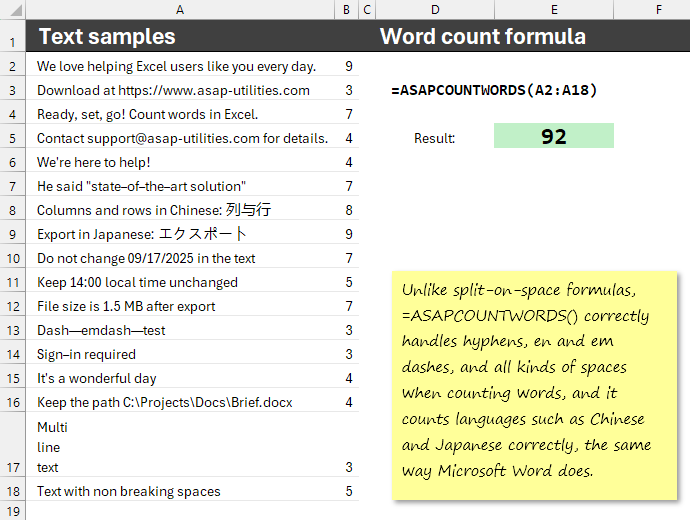Select word count 5 beside 'Keep 14:00' row
This screenshot has width=690, height=520.
pos(347,282)
